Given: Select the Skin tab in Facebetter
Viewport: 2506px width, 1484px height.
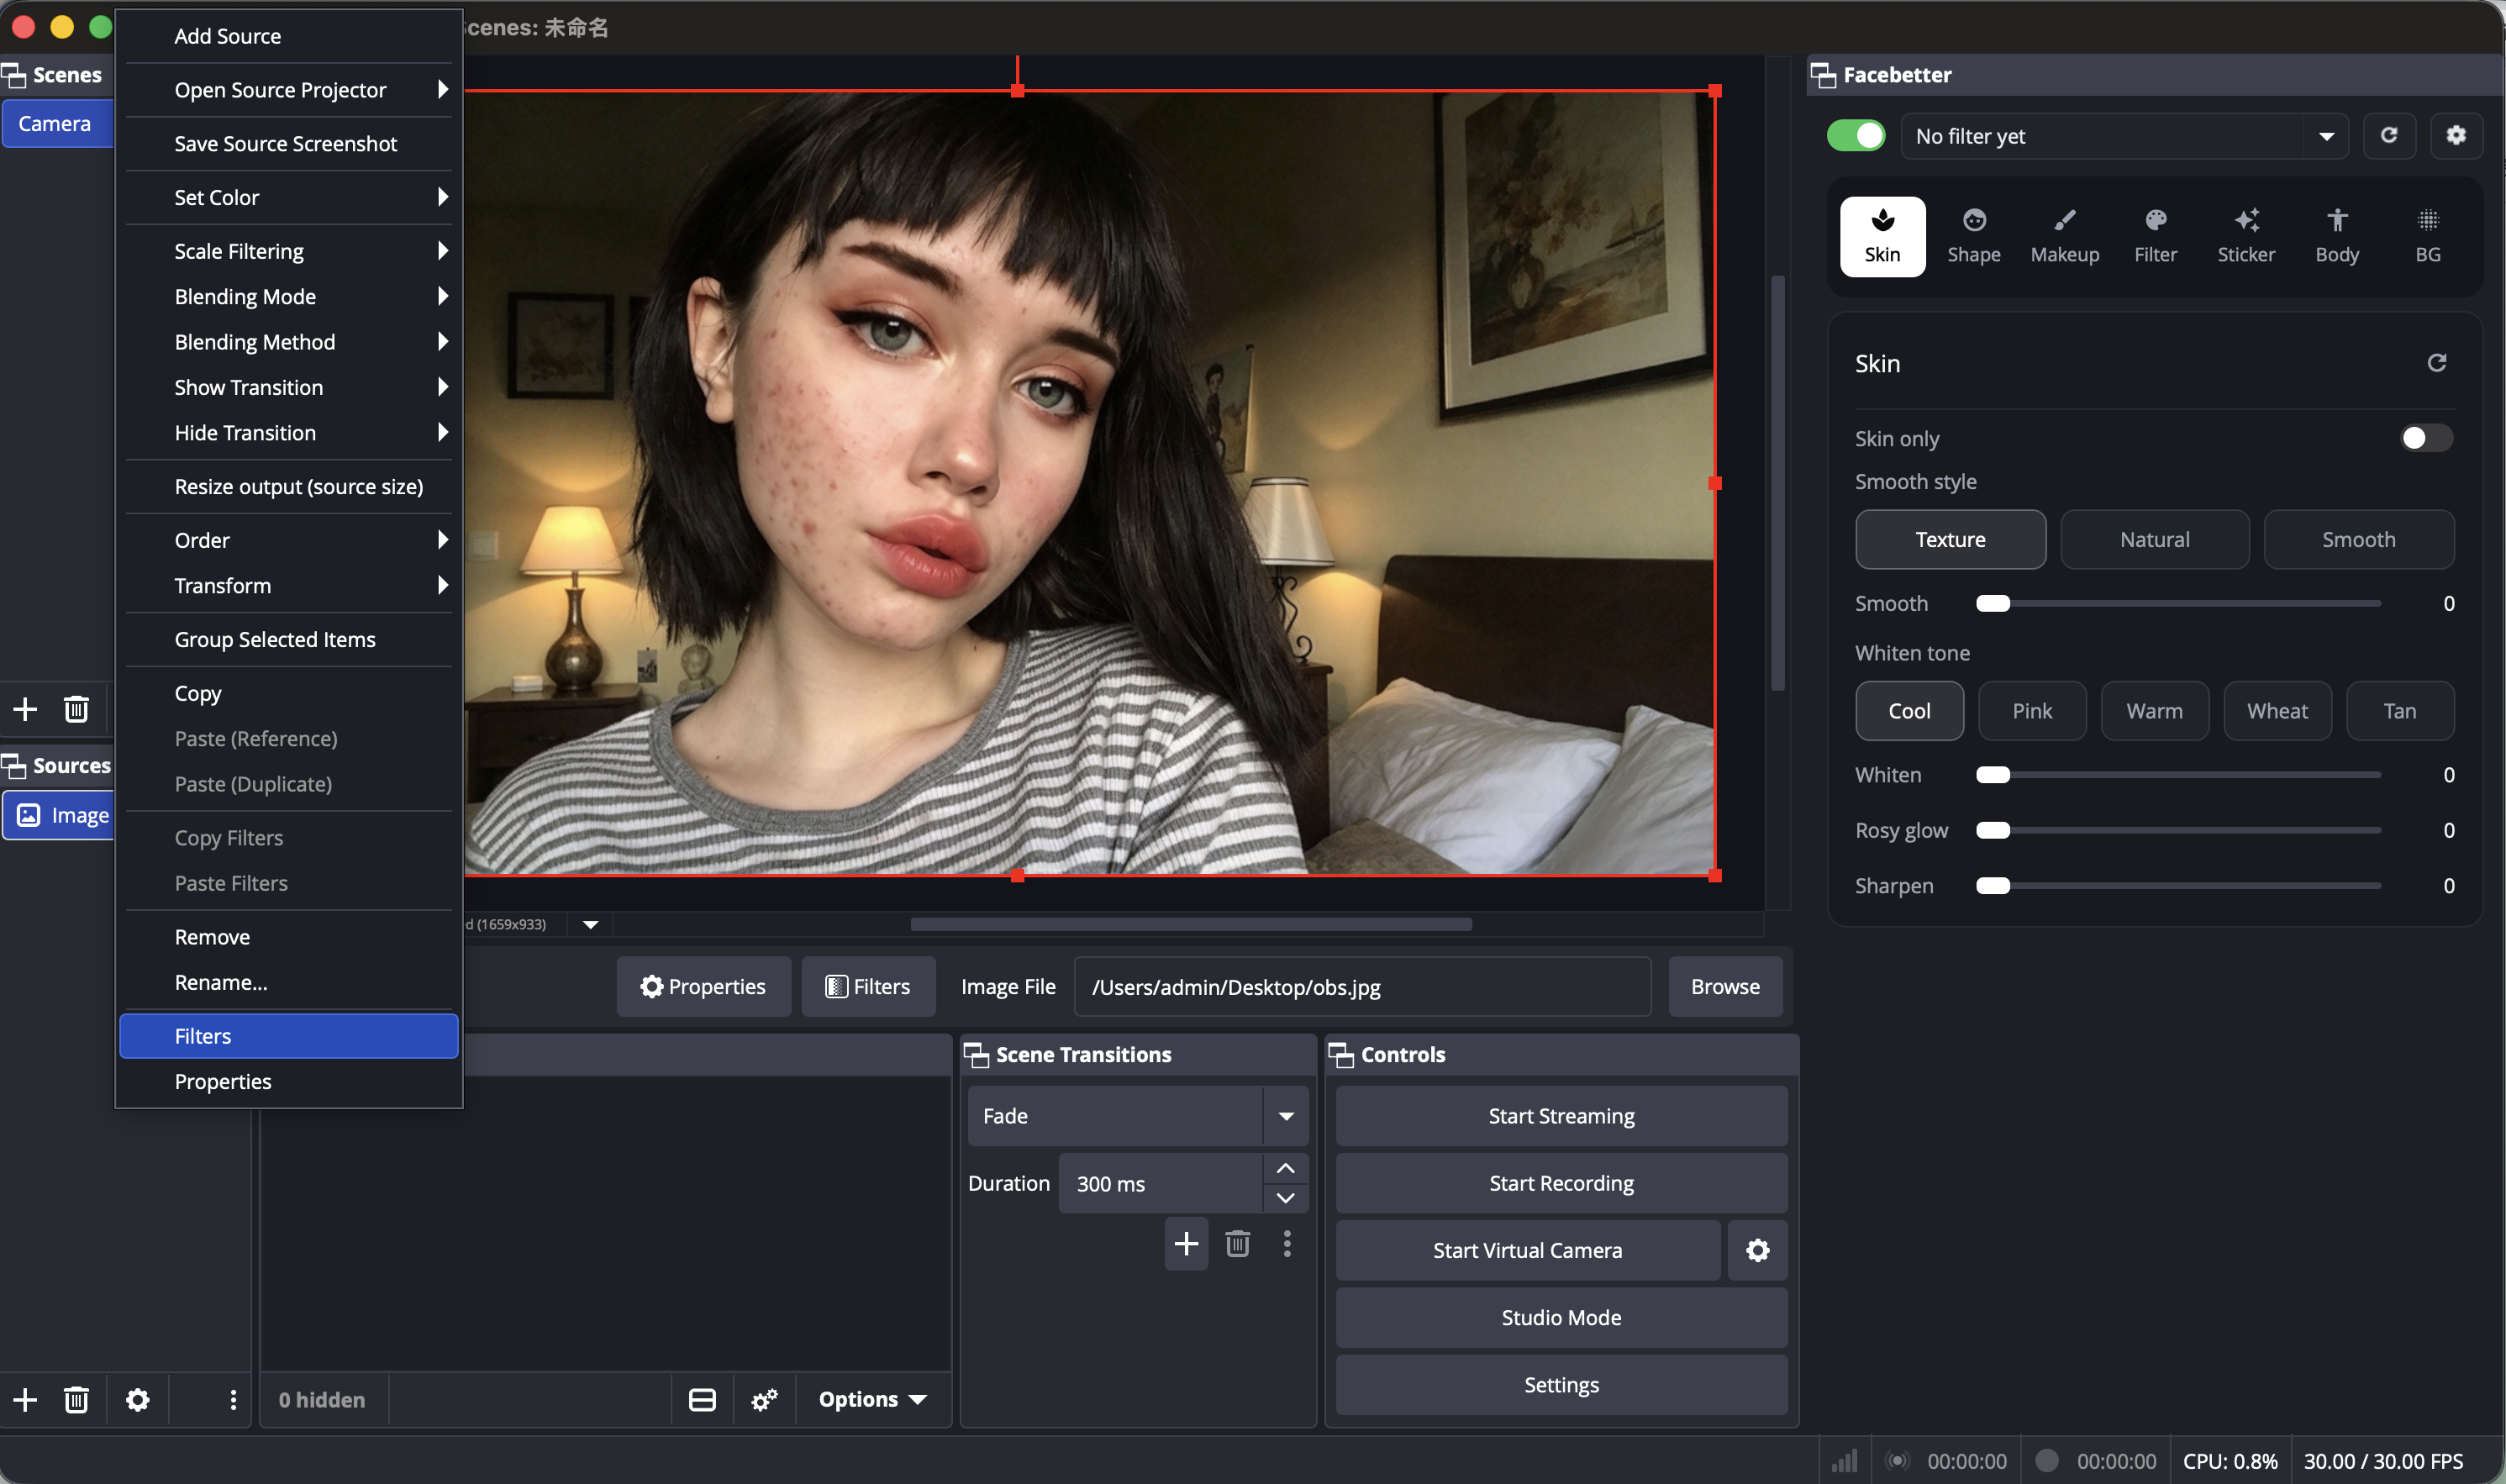Looking at the screenshot, I should (x=1882, y=236).
